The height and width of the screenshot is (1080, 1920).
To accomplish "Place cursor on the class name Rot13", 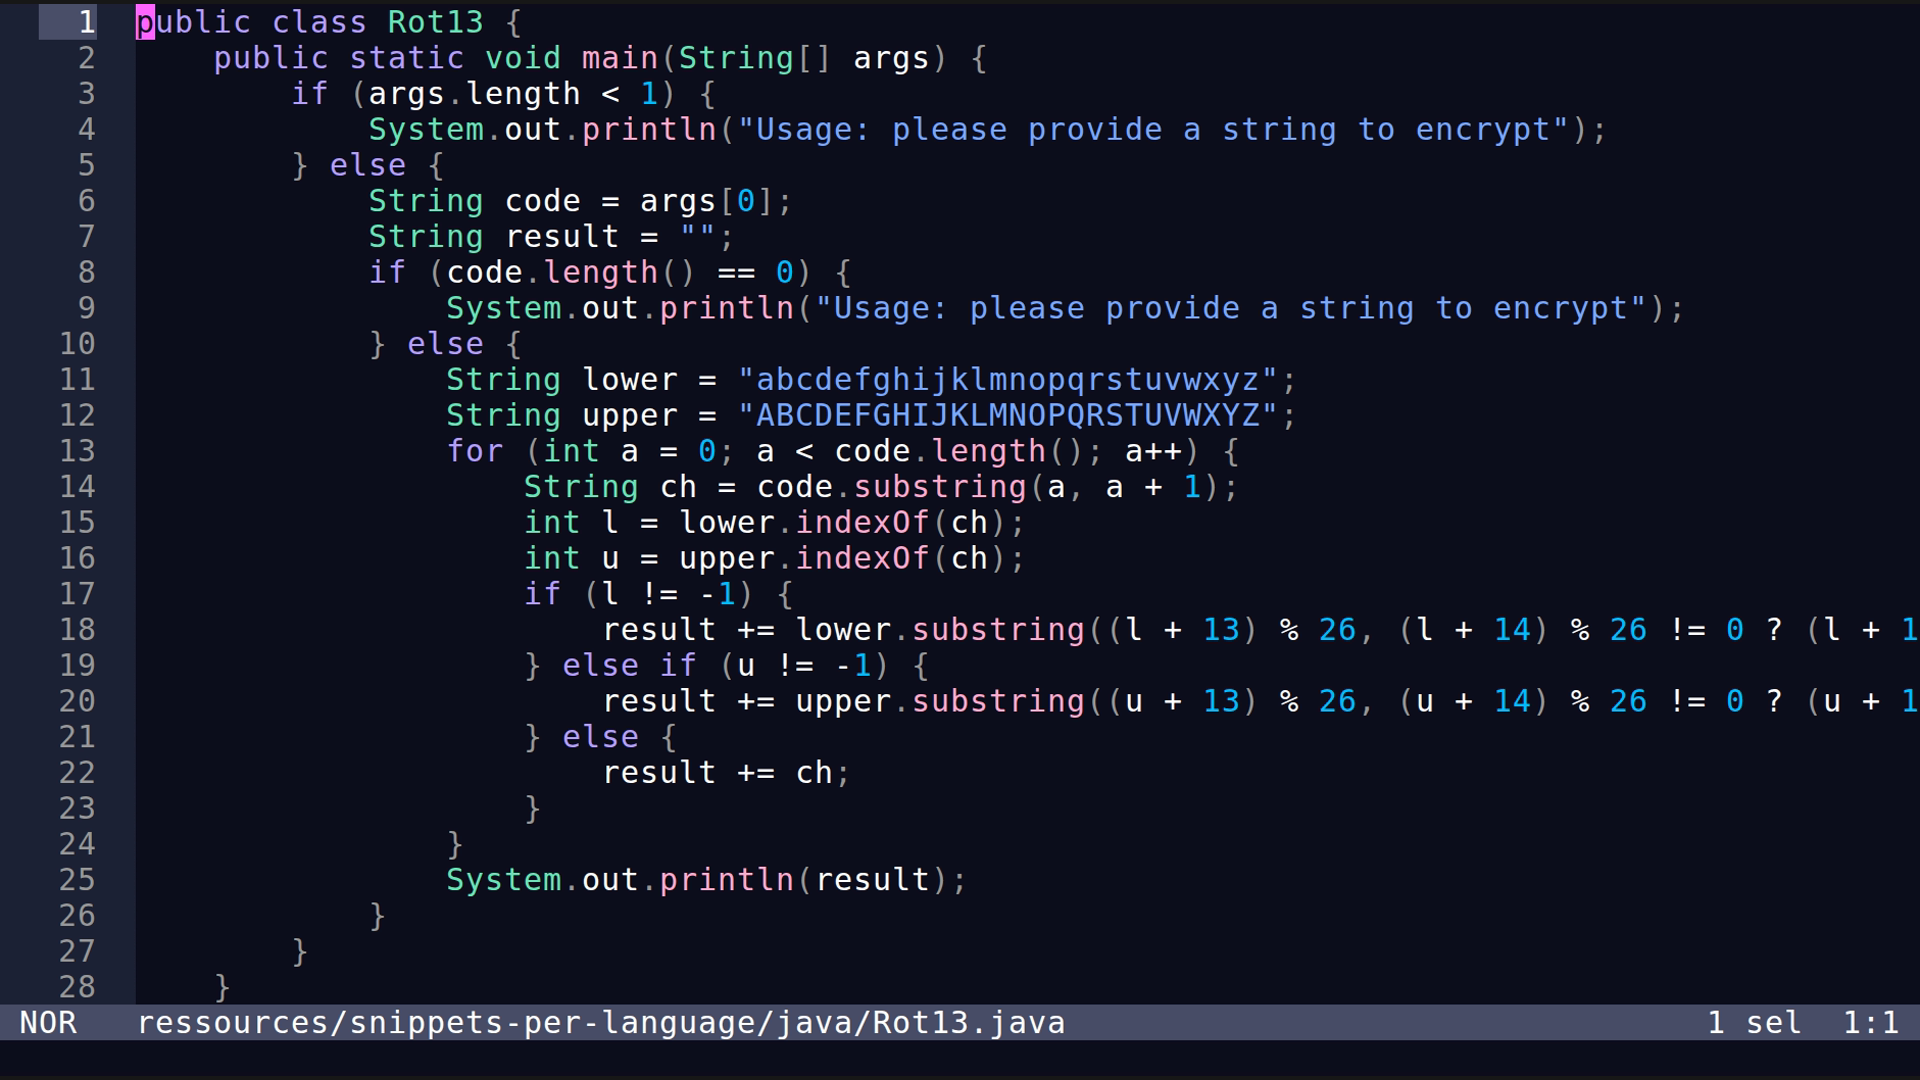I will click(434, 21).
